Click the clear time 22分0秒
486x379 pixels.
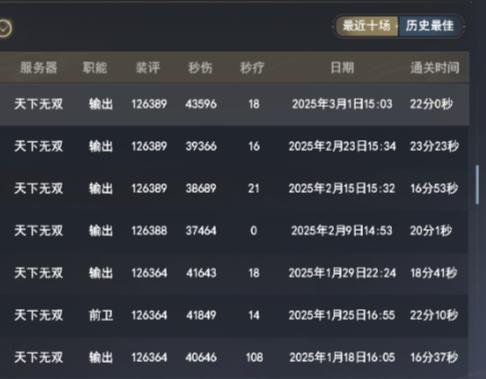click(x=431, y=104)
